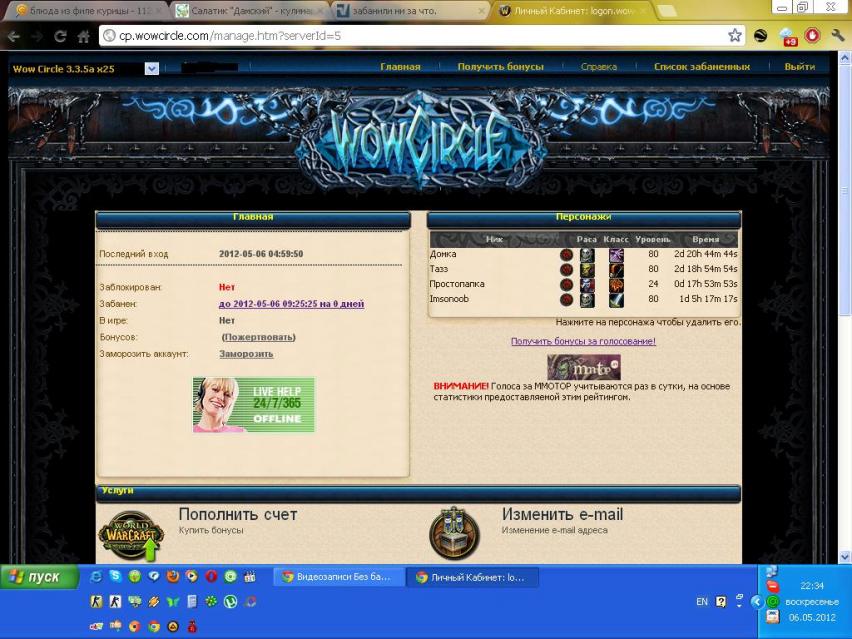
Task: Open Chrome's wrench settings menu
Action: pos(838,35)
